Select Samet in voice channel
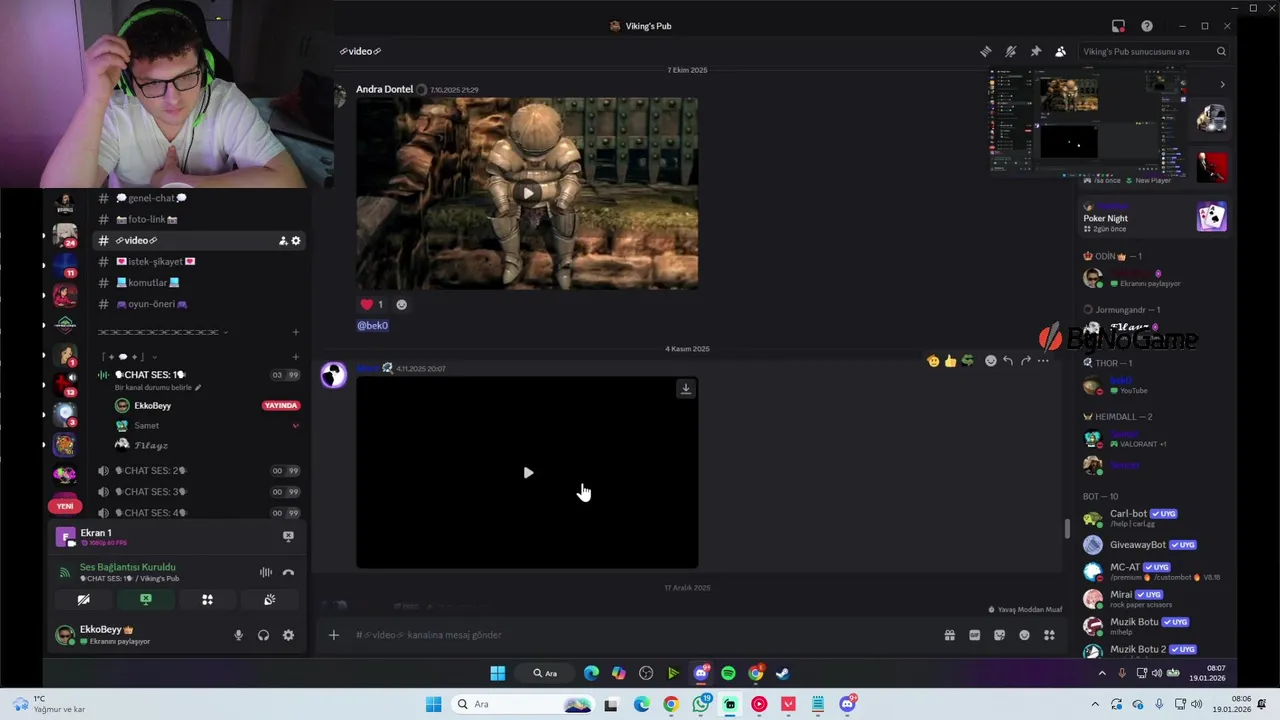Screen dimensions: 1280x720 [x=205, y=425]
